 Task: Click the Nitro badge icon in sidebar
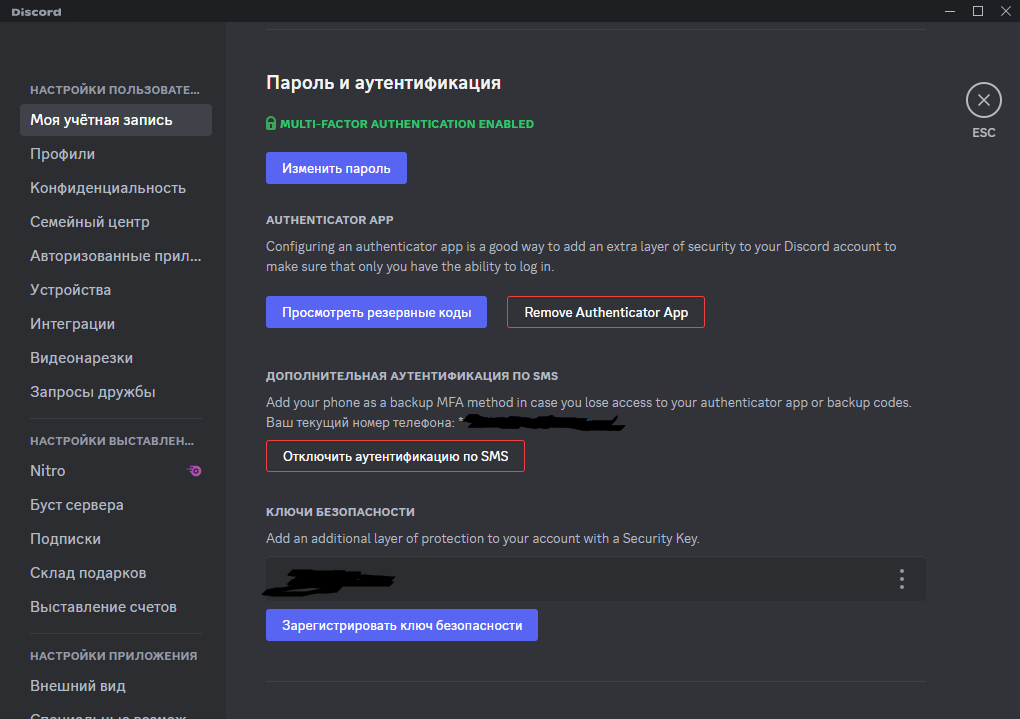(195, 471)
